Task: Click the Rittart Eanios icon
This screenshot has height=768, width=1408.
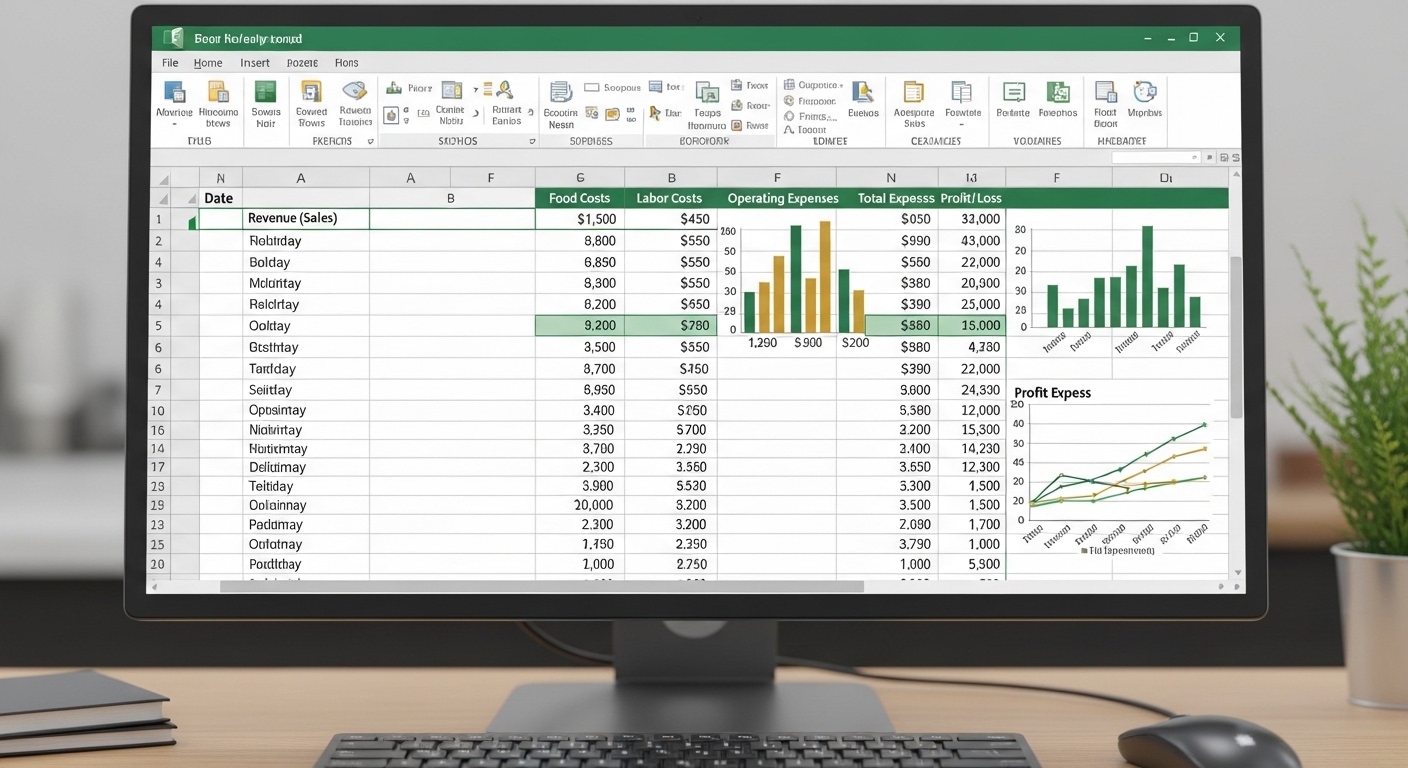Action: point(505,91)
